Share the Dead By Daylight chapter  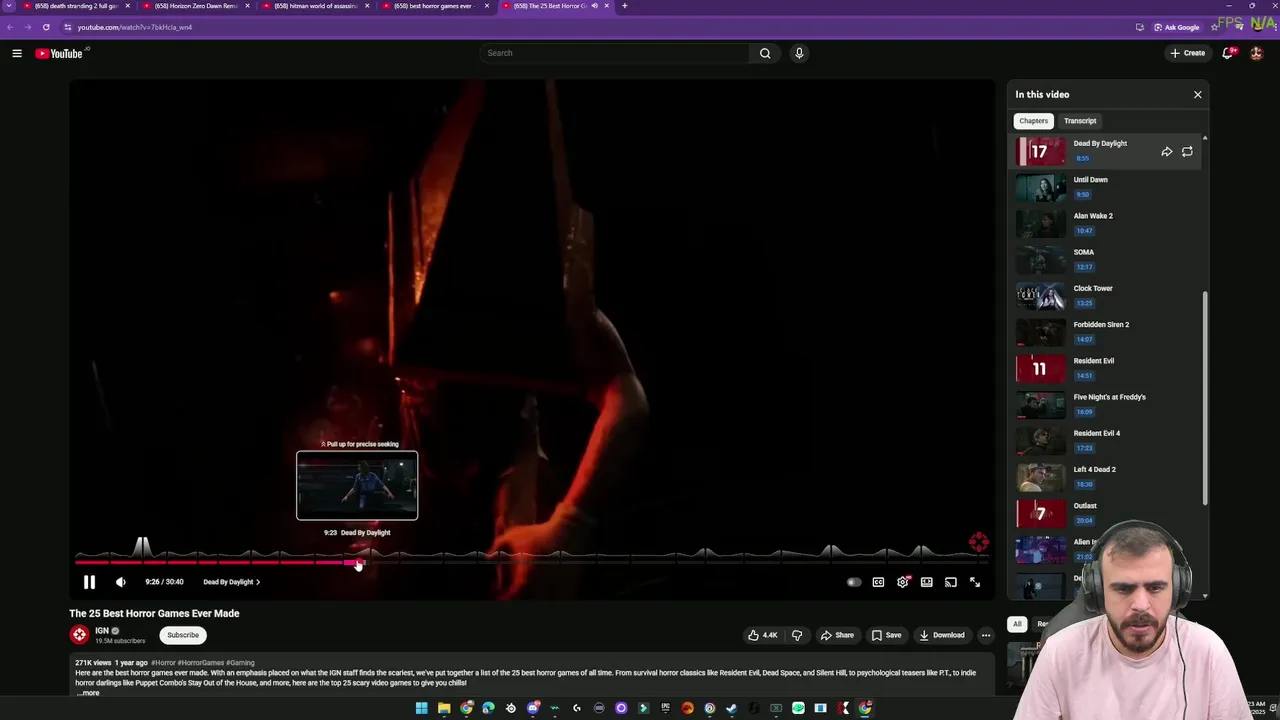1167,152
